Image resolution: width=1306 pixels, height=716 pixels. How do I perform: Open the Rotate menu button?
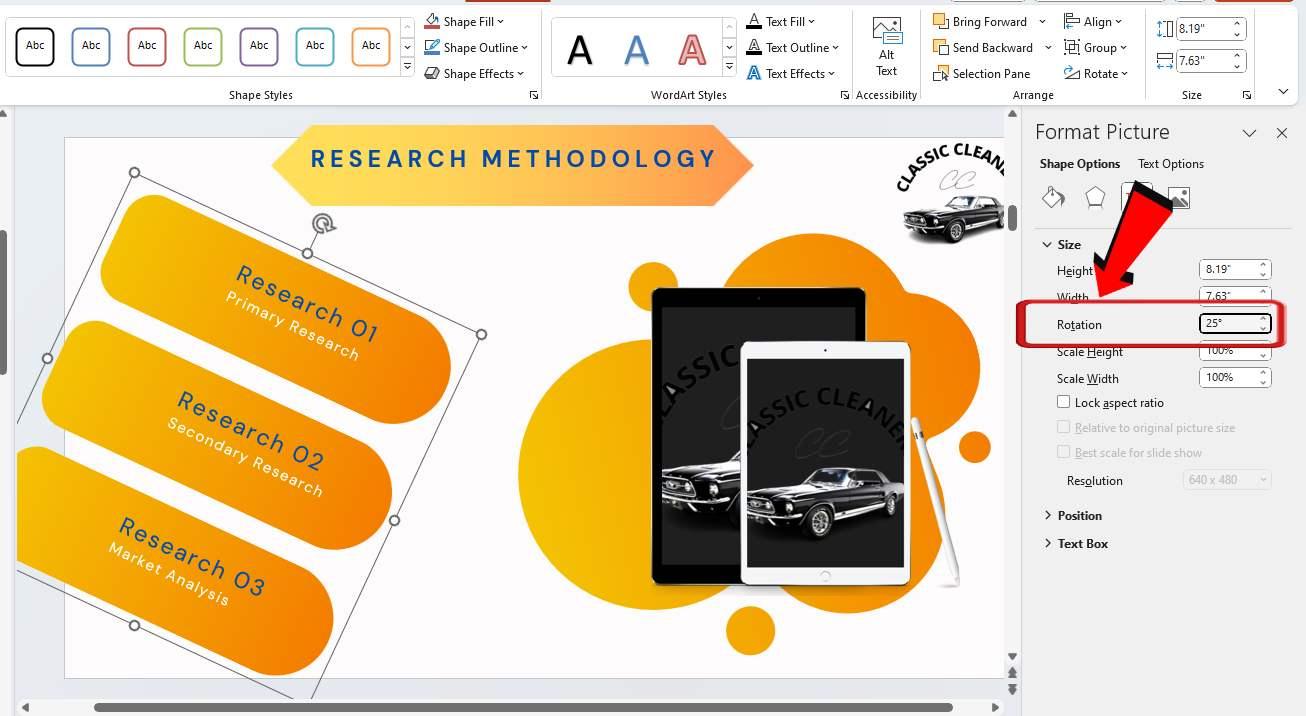pyautogui.click(x=1097, y=73)
